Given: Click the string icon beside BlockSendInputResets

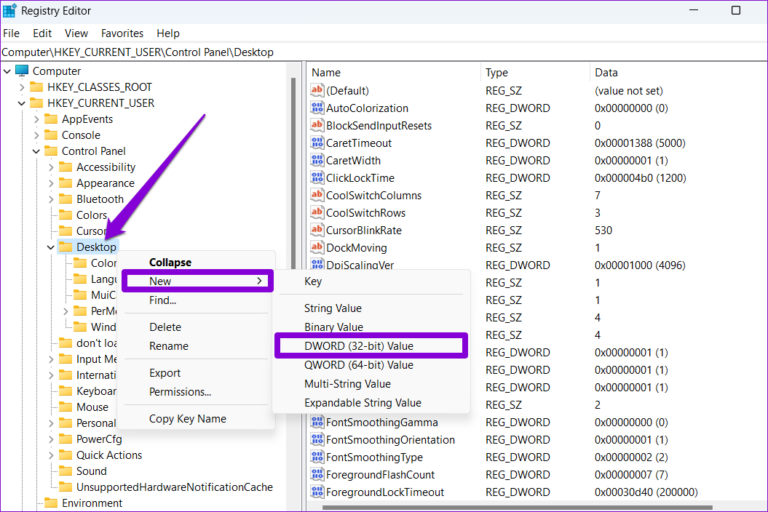Looking at the screenshot, I should pyautogui.click(x=318, y=126).
